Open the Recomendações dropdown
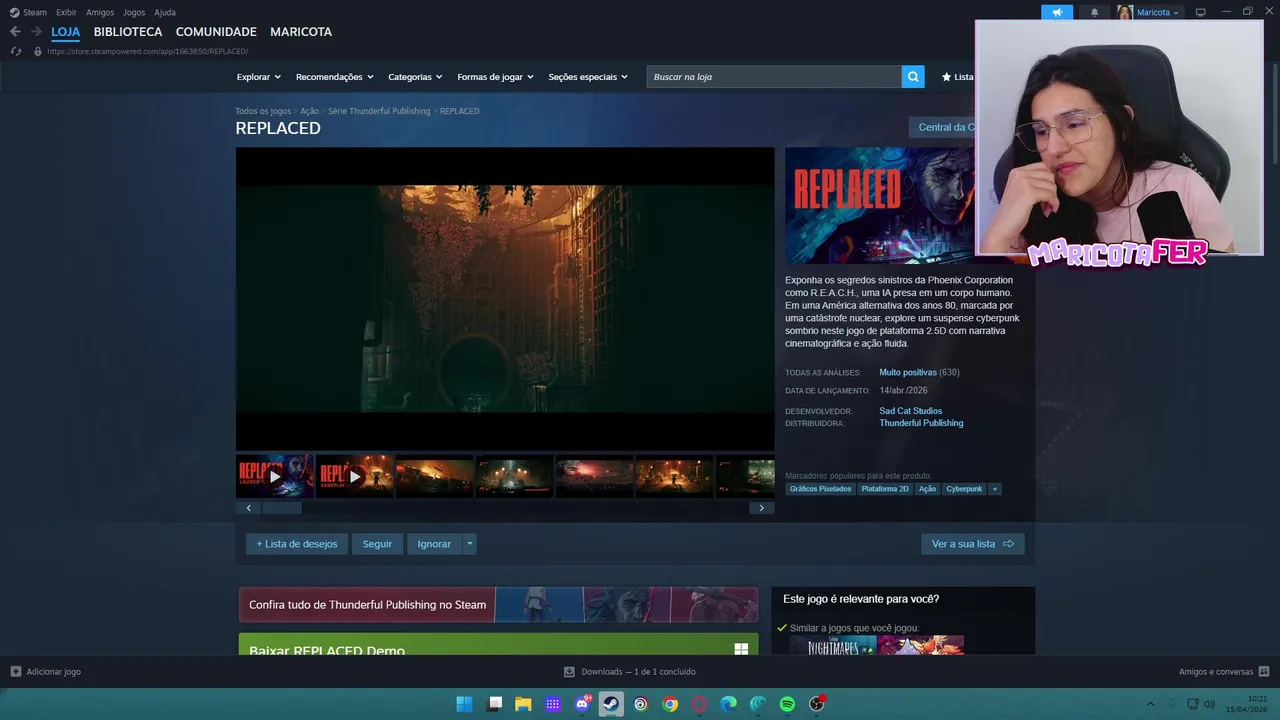The width and height of the screenshot is (1280, 720). tap(334, 77)
